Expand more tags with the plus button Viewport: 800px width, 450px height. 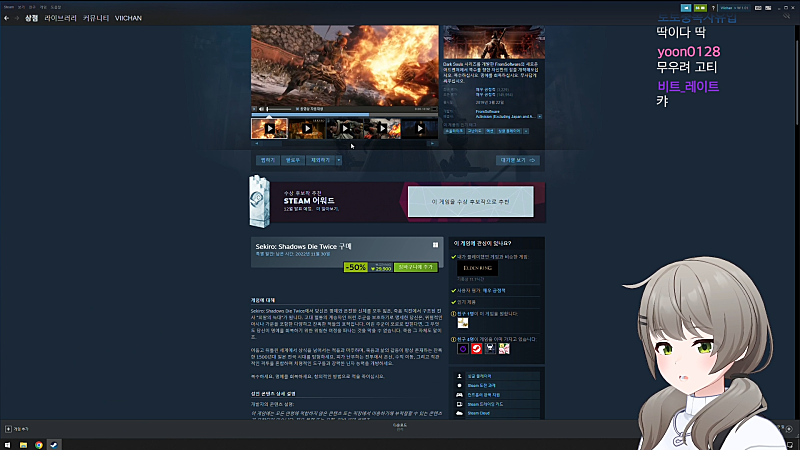tap(526, 131)
